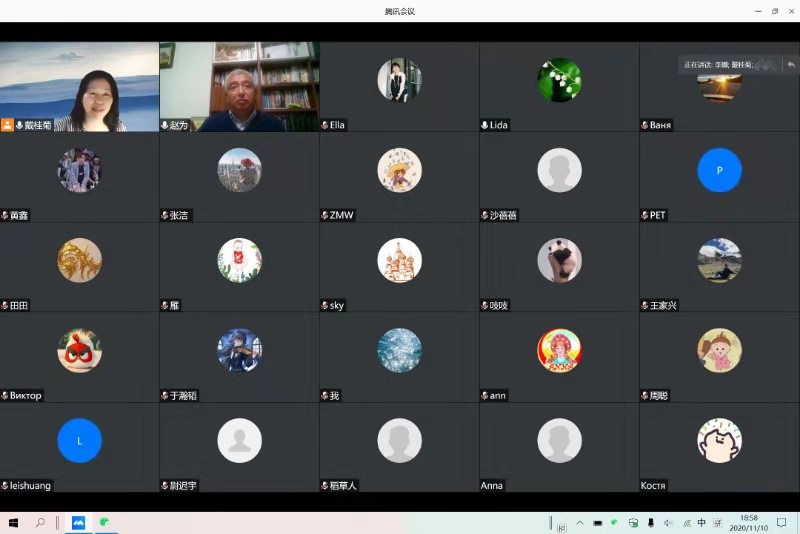Select the Виктор participant tile
This screenshot has width=800, height=534.
pyautogui.click(x=80, y=357)
